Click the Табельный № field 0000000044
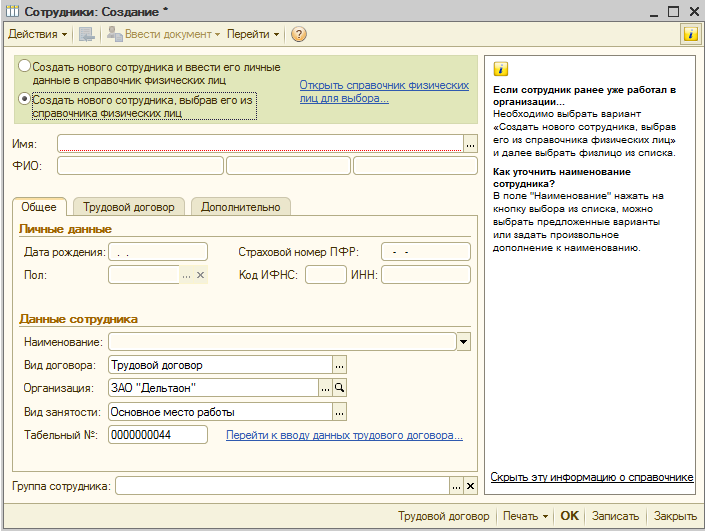Screen dimensions: 705x531 158,435
